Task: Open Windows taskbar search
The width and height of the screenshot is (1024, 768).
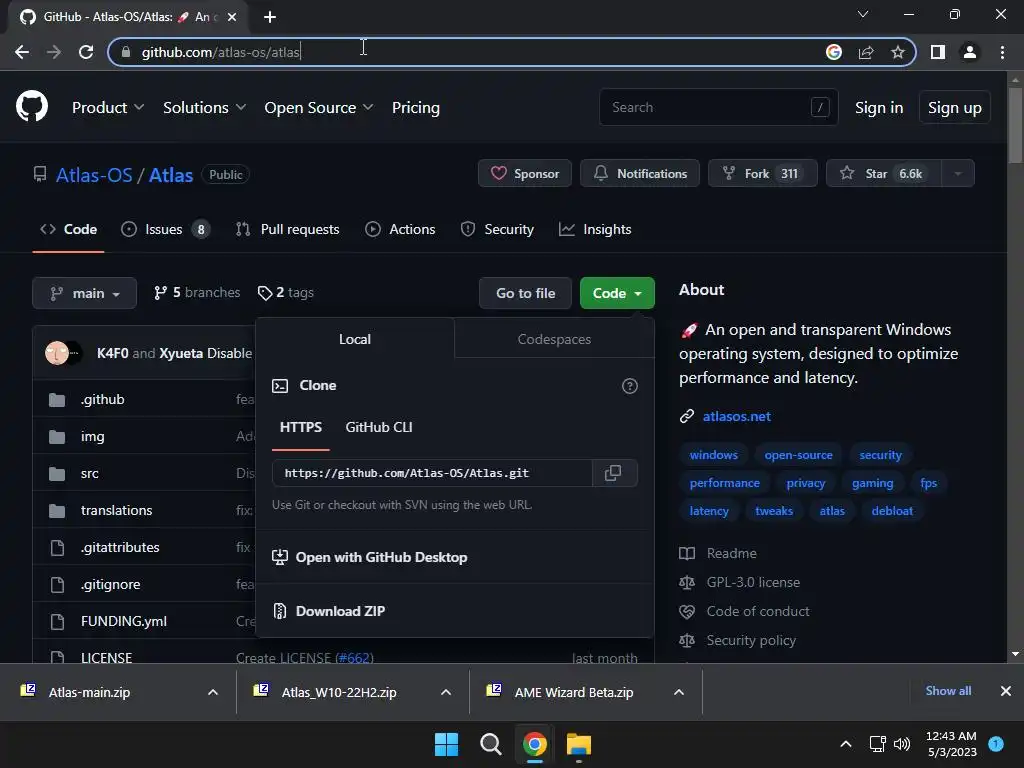Action: click(x=490, y=744)
